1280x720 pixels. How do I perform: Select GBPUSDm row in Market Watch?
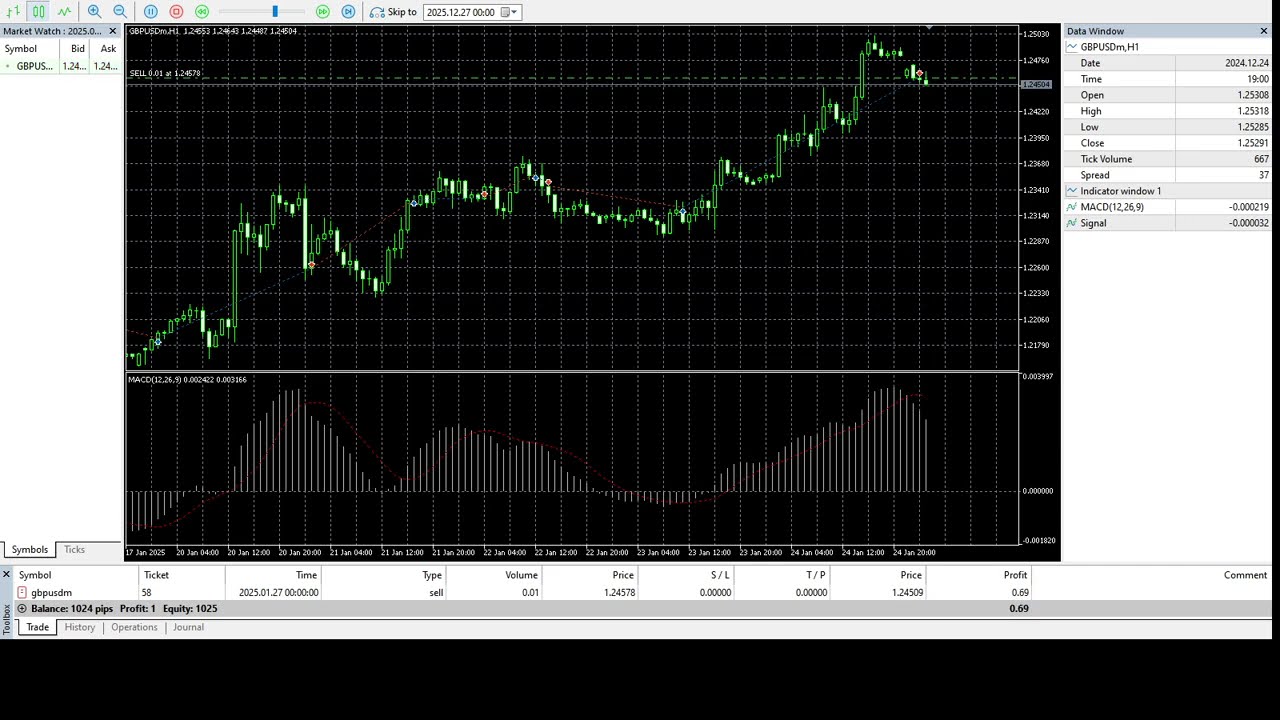[x=61, y=66]
